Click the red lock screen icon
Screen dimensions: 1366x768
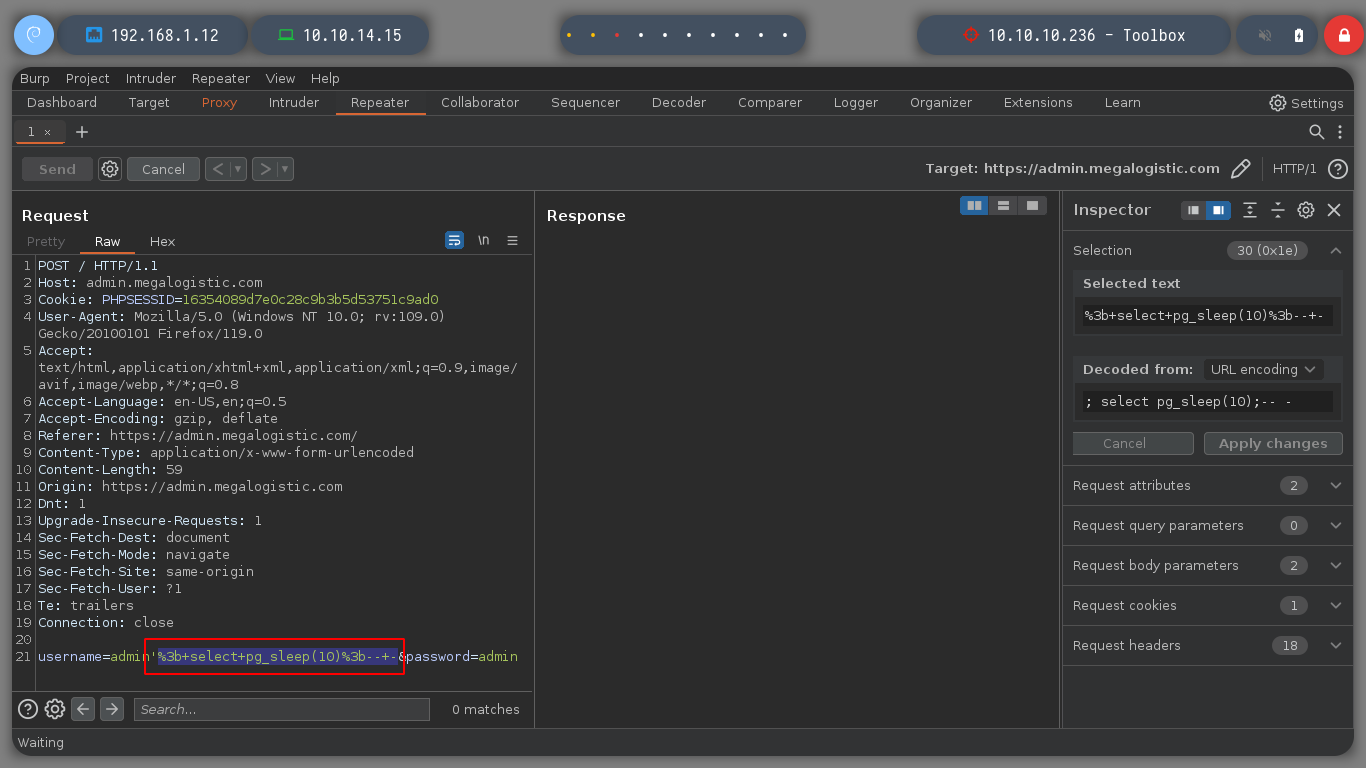point(1343,35)
